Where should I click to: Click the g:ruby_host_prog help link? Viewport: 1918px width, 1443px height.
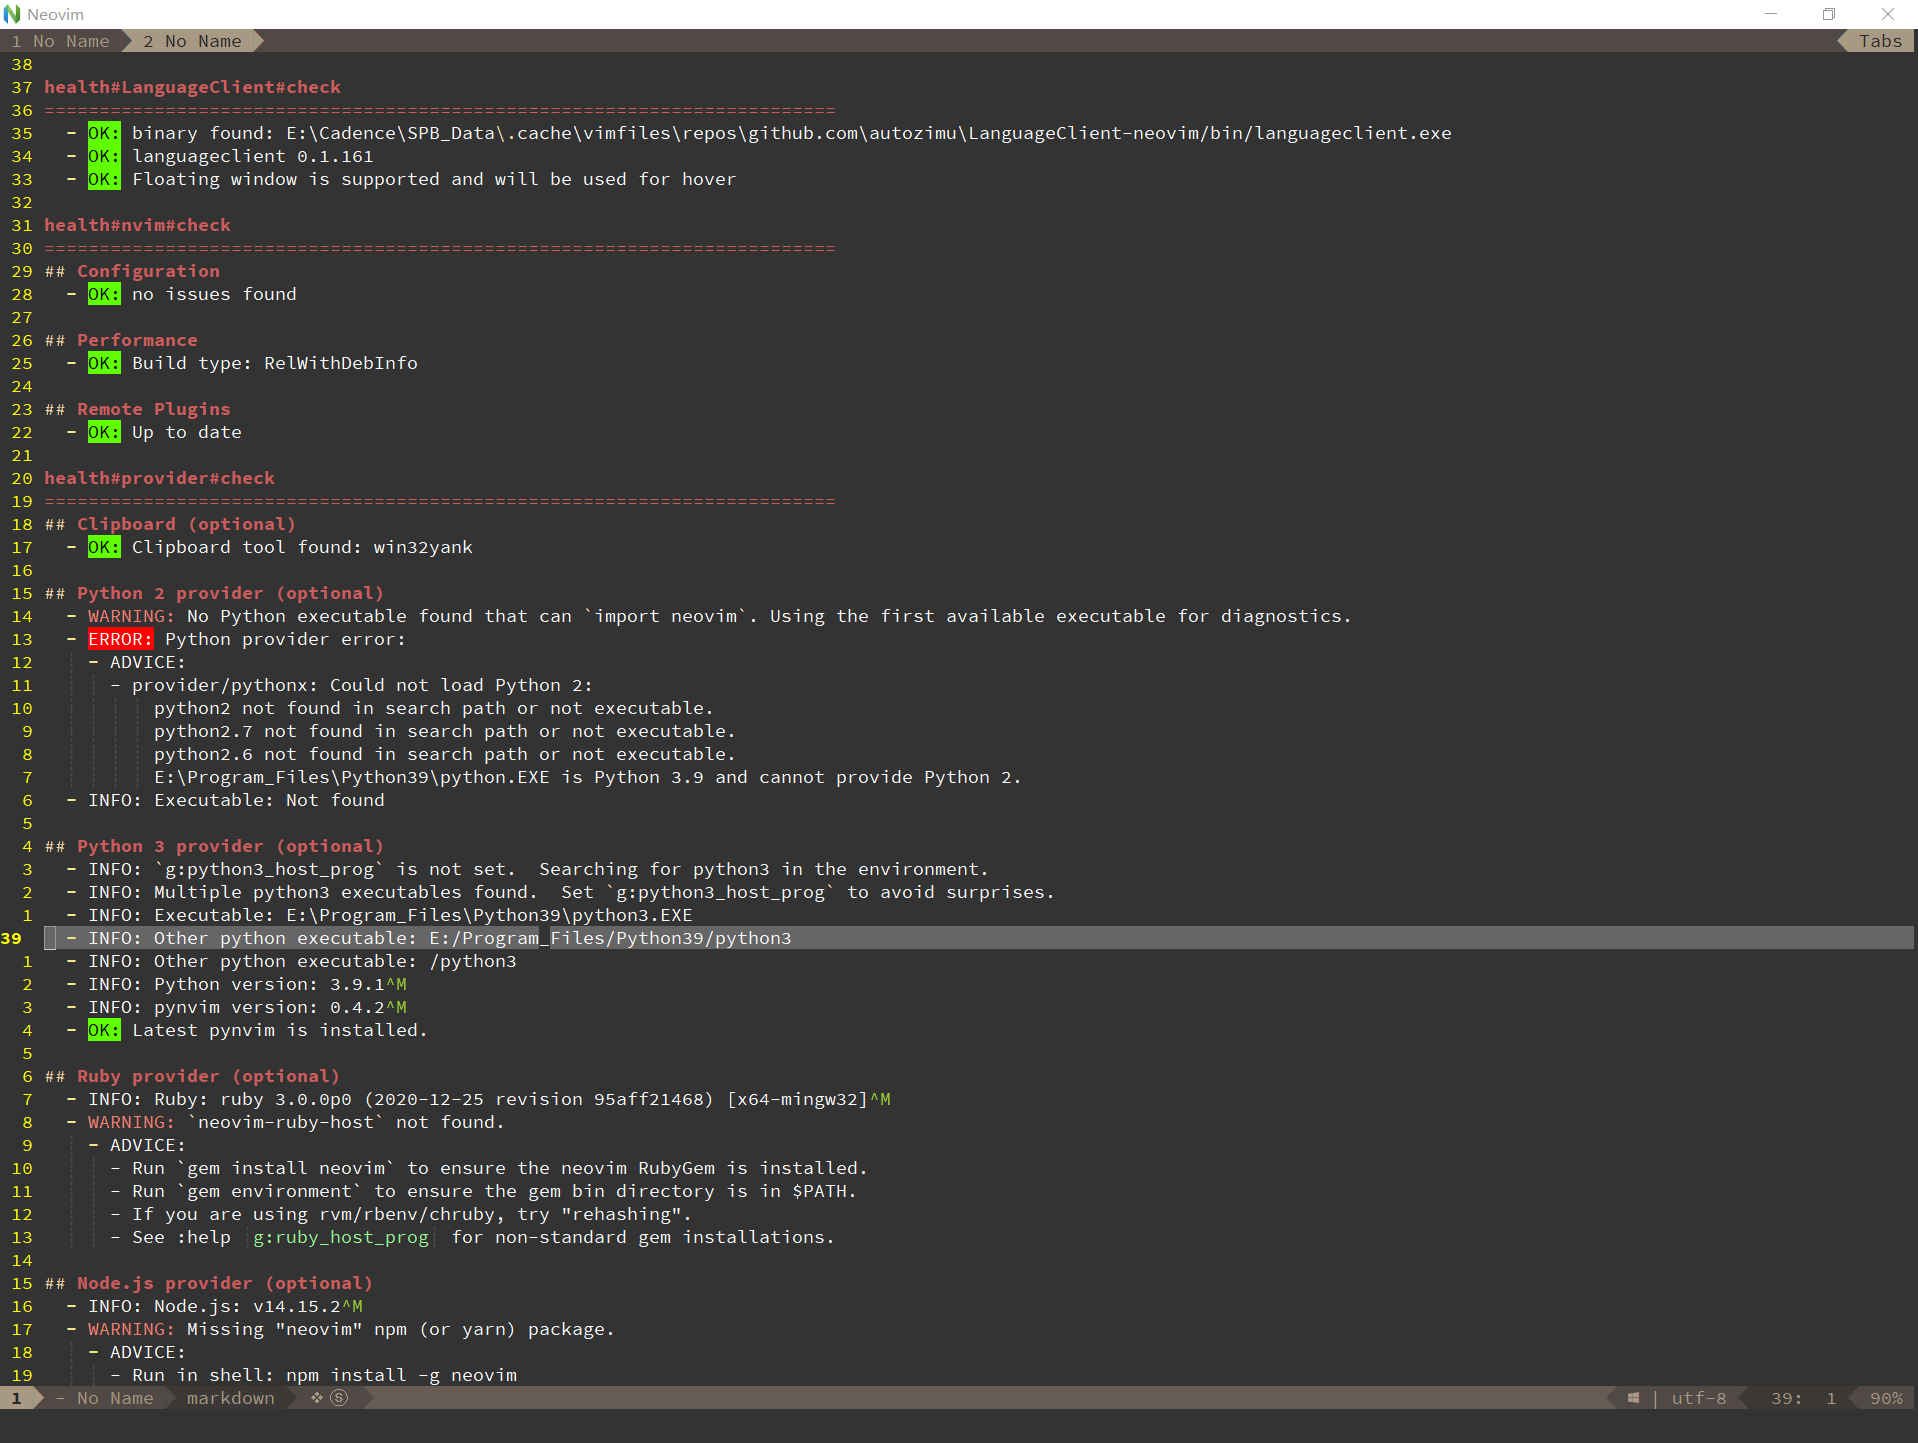coord(341,1237)
